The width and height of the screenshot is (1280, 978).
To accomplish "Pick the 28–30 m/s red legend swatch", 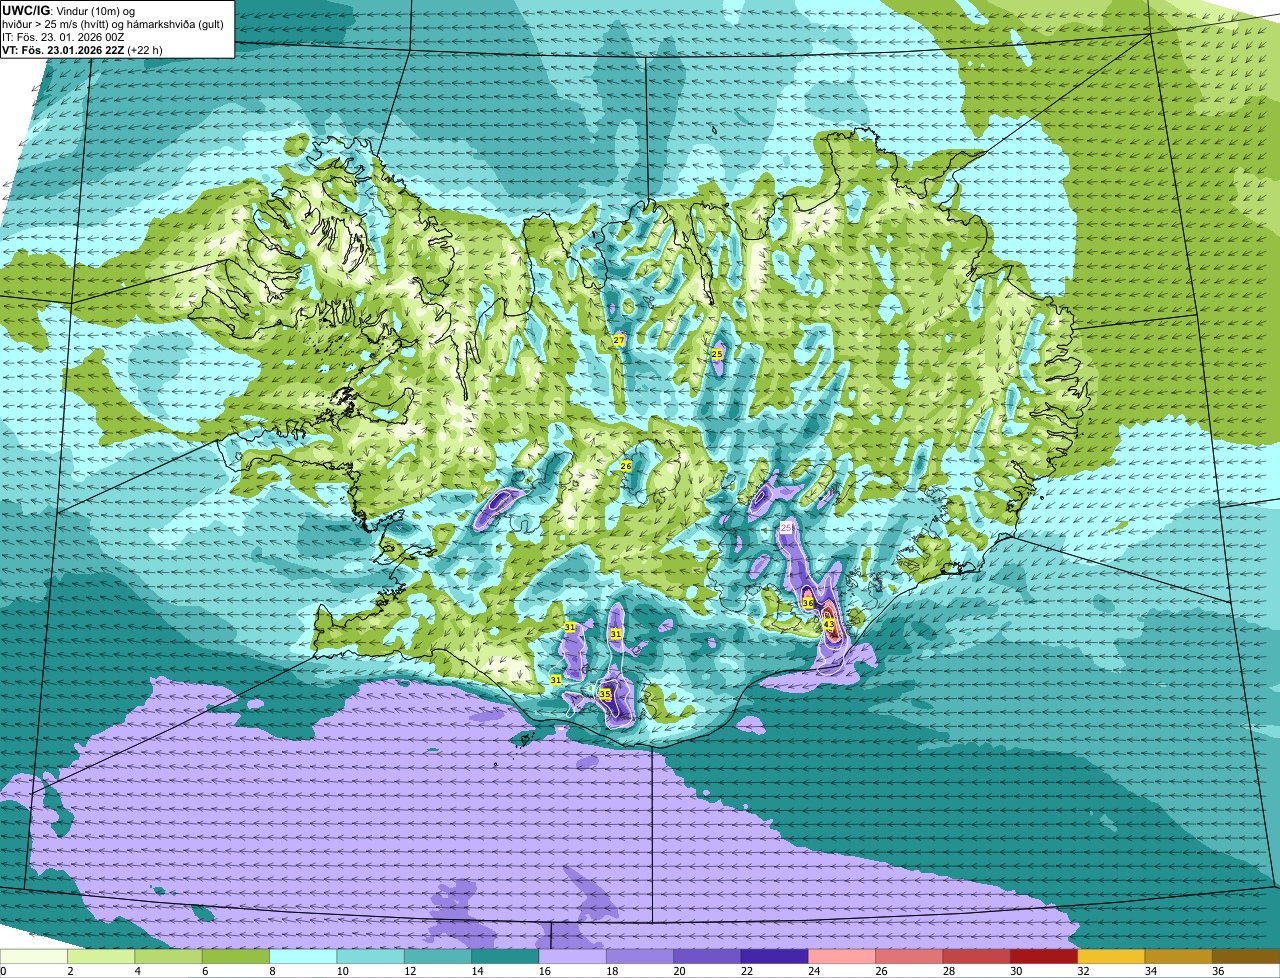I will coord(977,956).
